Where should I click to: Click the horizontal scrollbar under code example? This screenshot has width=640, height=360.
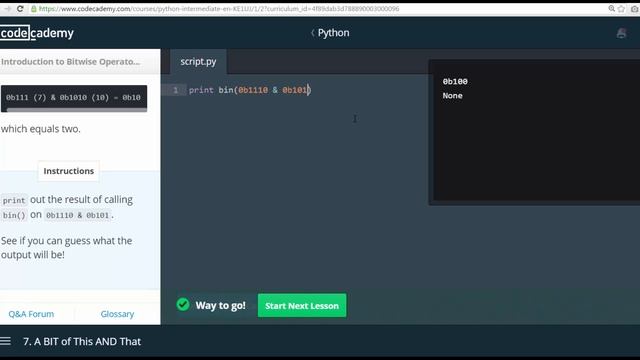tap(77, 110)
